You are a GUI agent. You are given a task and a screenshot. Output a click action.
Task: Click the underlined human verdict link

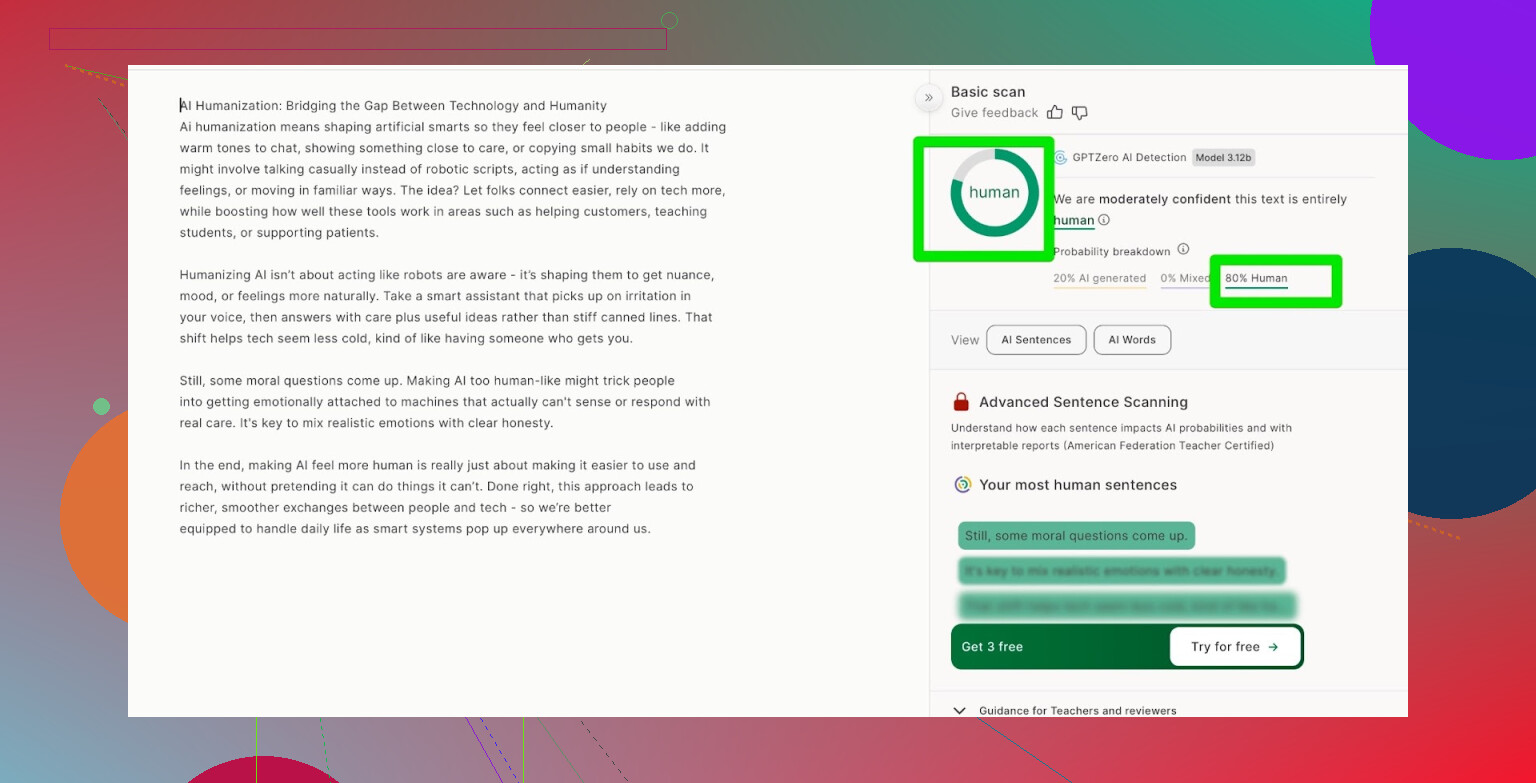click(x=1073, y=221)
